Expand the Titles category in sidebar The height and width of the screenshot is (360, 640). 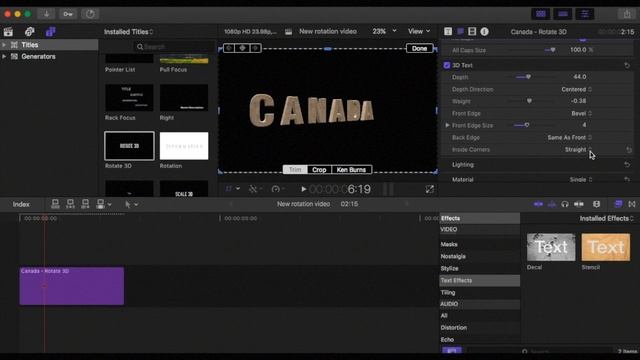pos(4,44)
